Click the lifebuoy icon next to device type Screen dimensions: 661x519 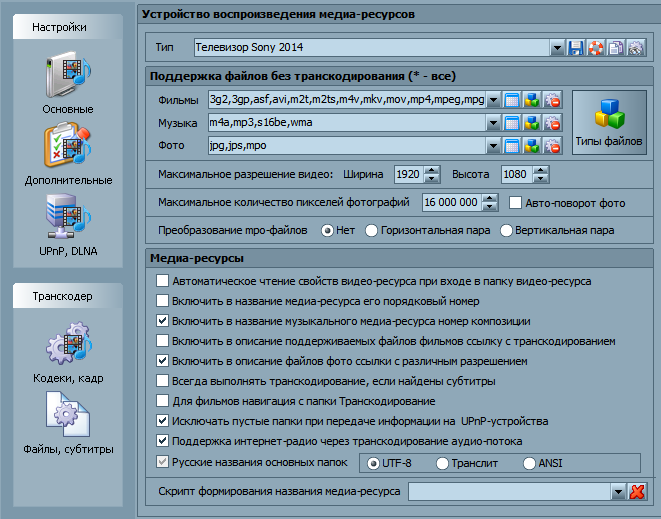point(596,47)
